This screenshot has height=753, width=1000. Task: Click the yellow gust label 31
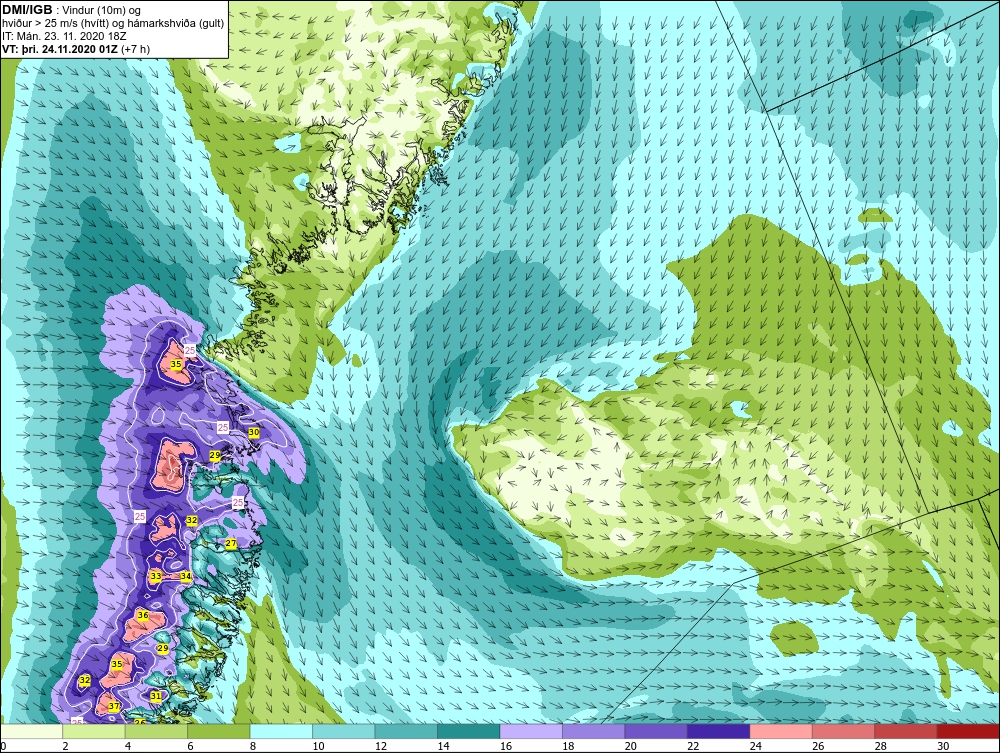pyautogui.click(x=156, y=696)
